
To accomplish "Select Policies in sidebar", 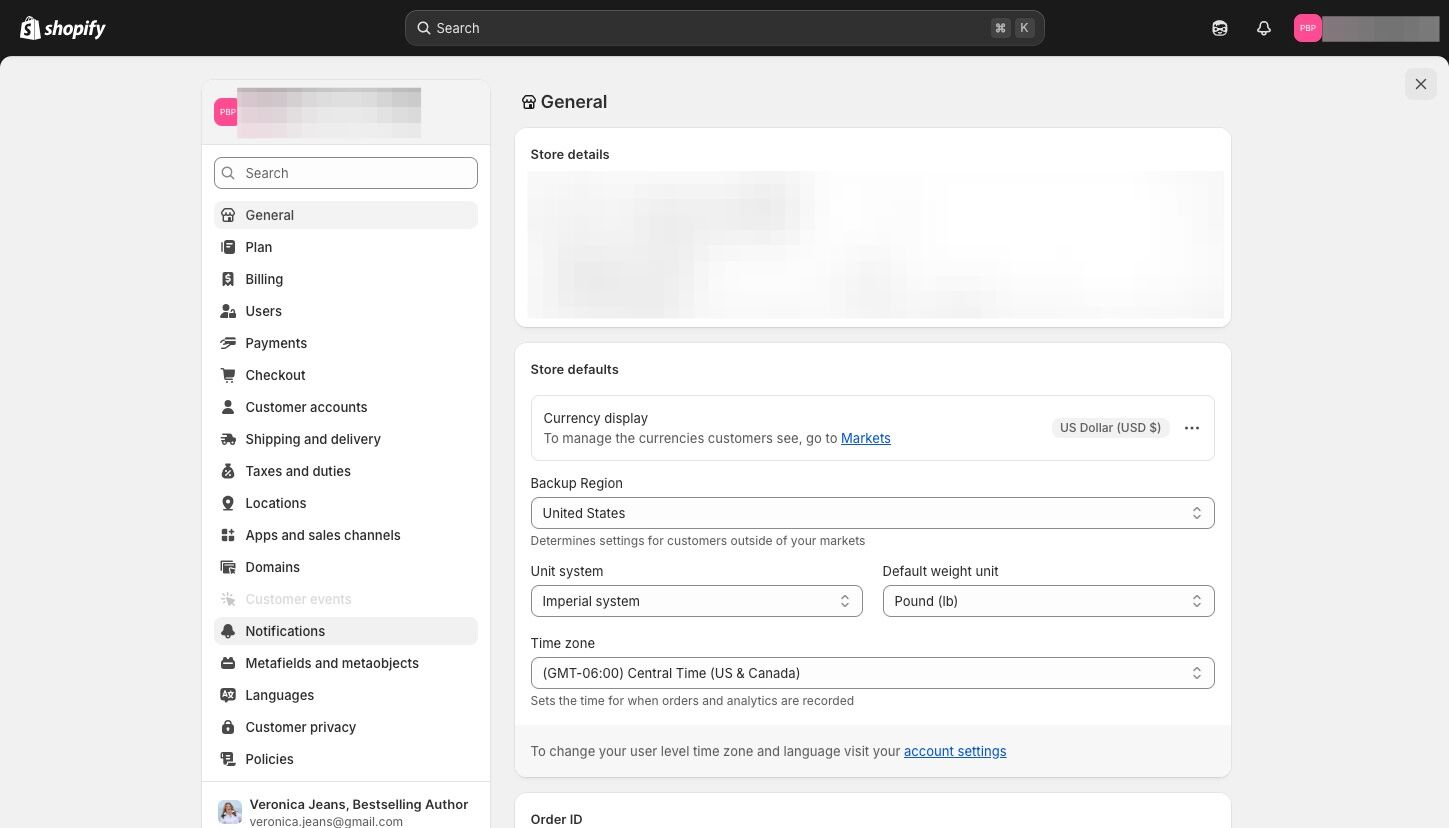I will point(346,759).
